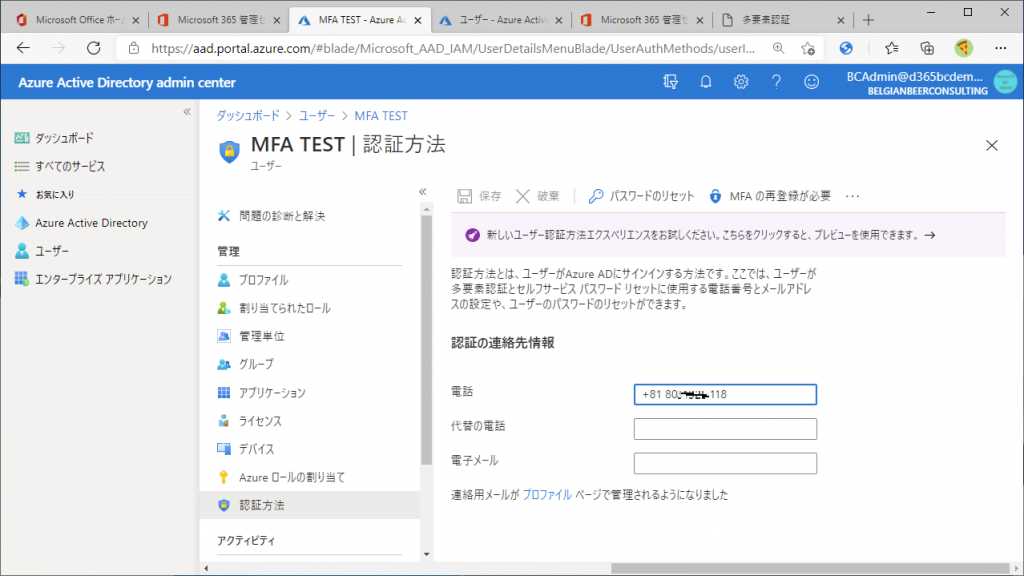Open portal settings gear
This screenshot has width=1024, height=576.
(x=741, y=82)
